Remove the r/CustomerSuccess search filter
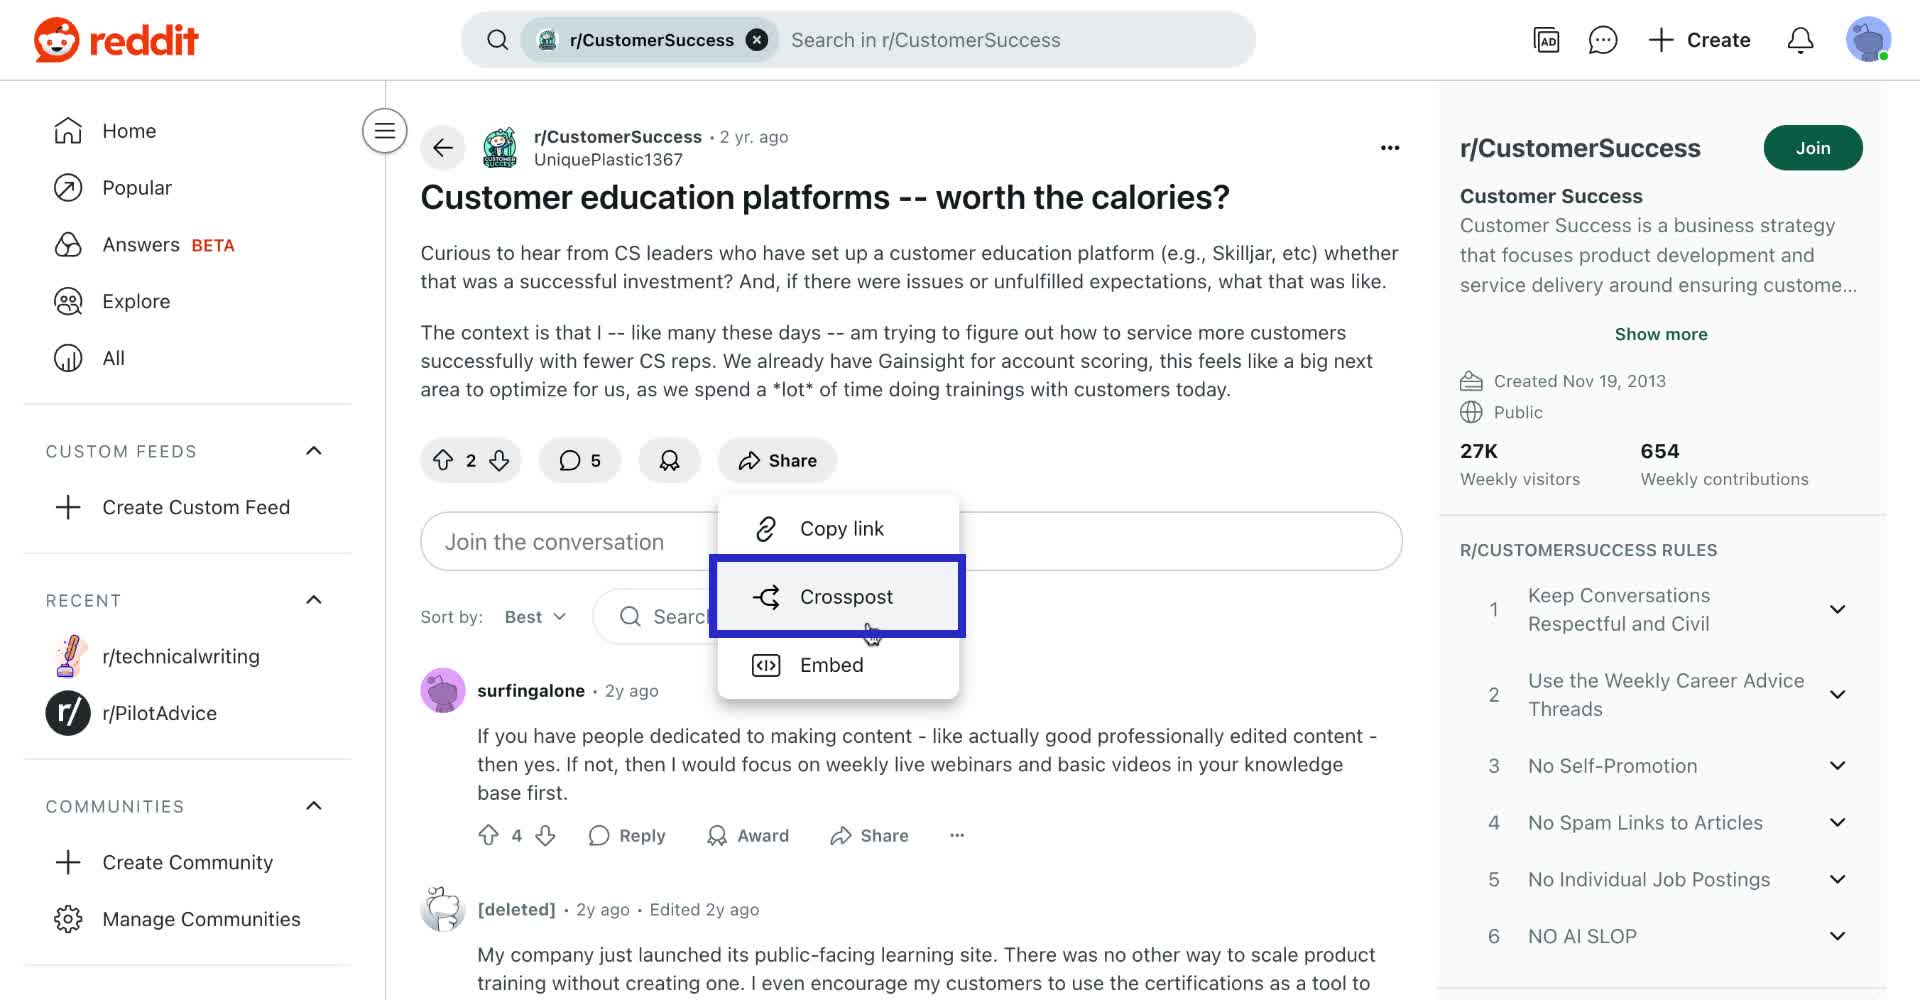 coord(758,40)
